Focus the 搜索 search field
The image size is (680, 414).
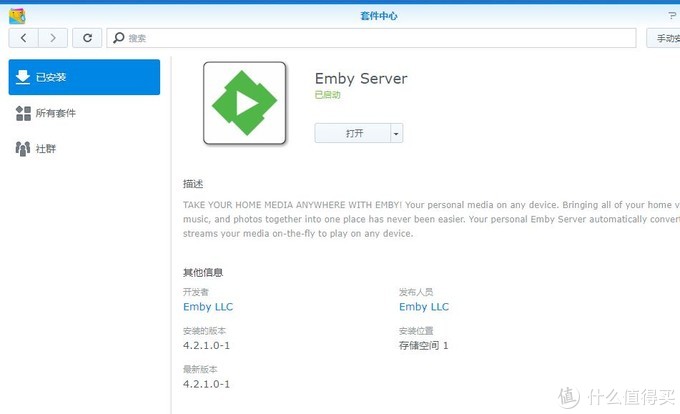coord(371,38)
